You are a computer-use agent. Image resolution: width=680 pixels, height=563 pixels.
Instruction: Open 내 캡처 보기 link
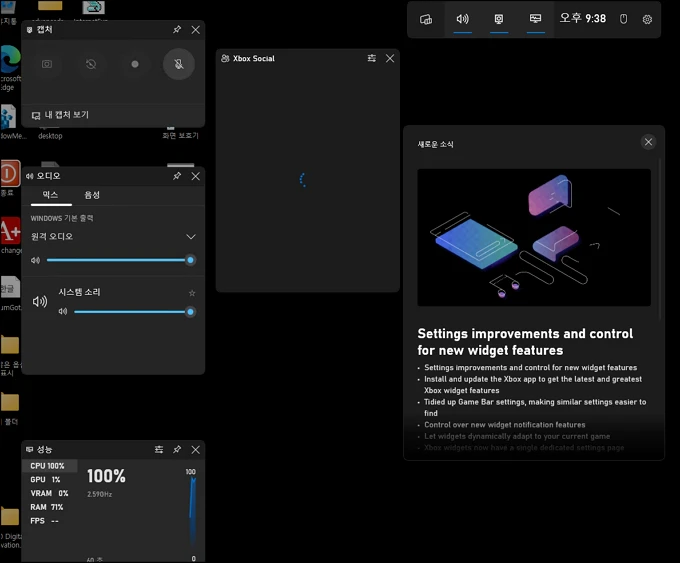60,115
